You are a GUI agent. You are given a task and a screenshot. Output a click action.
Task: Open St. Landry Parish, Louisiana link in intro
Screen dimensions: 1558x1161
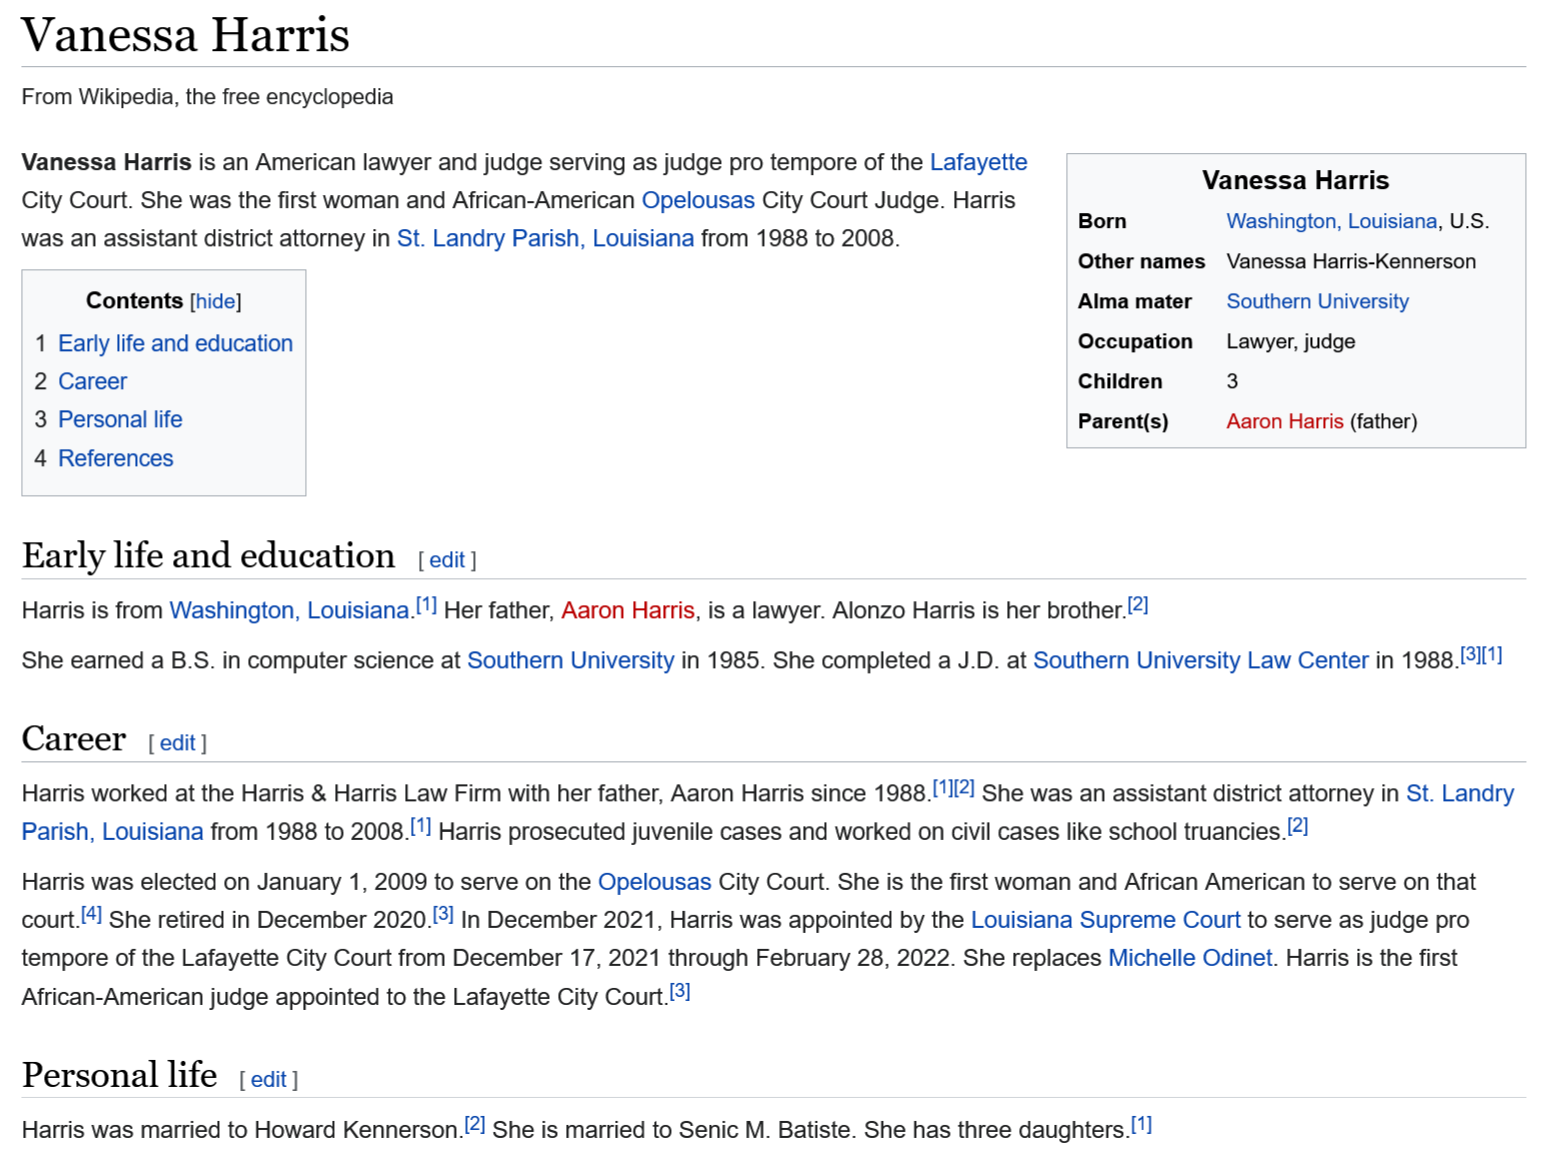pos(545,238)
